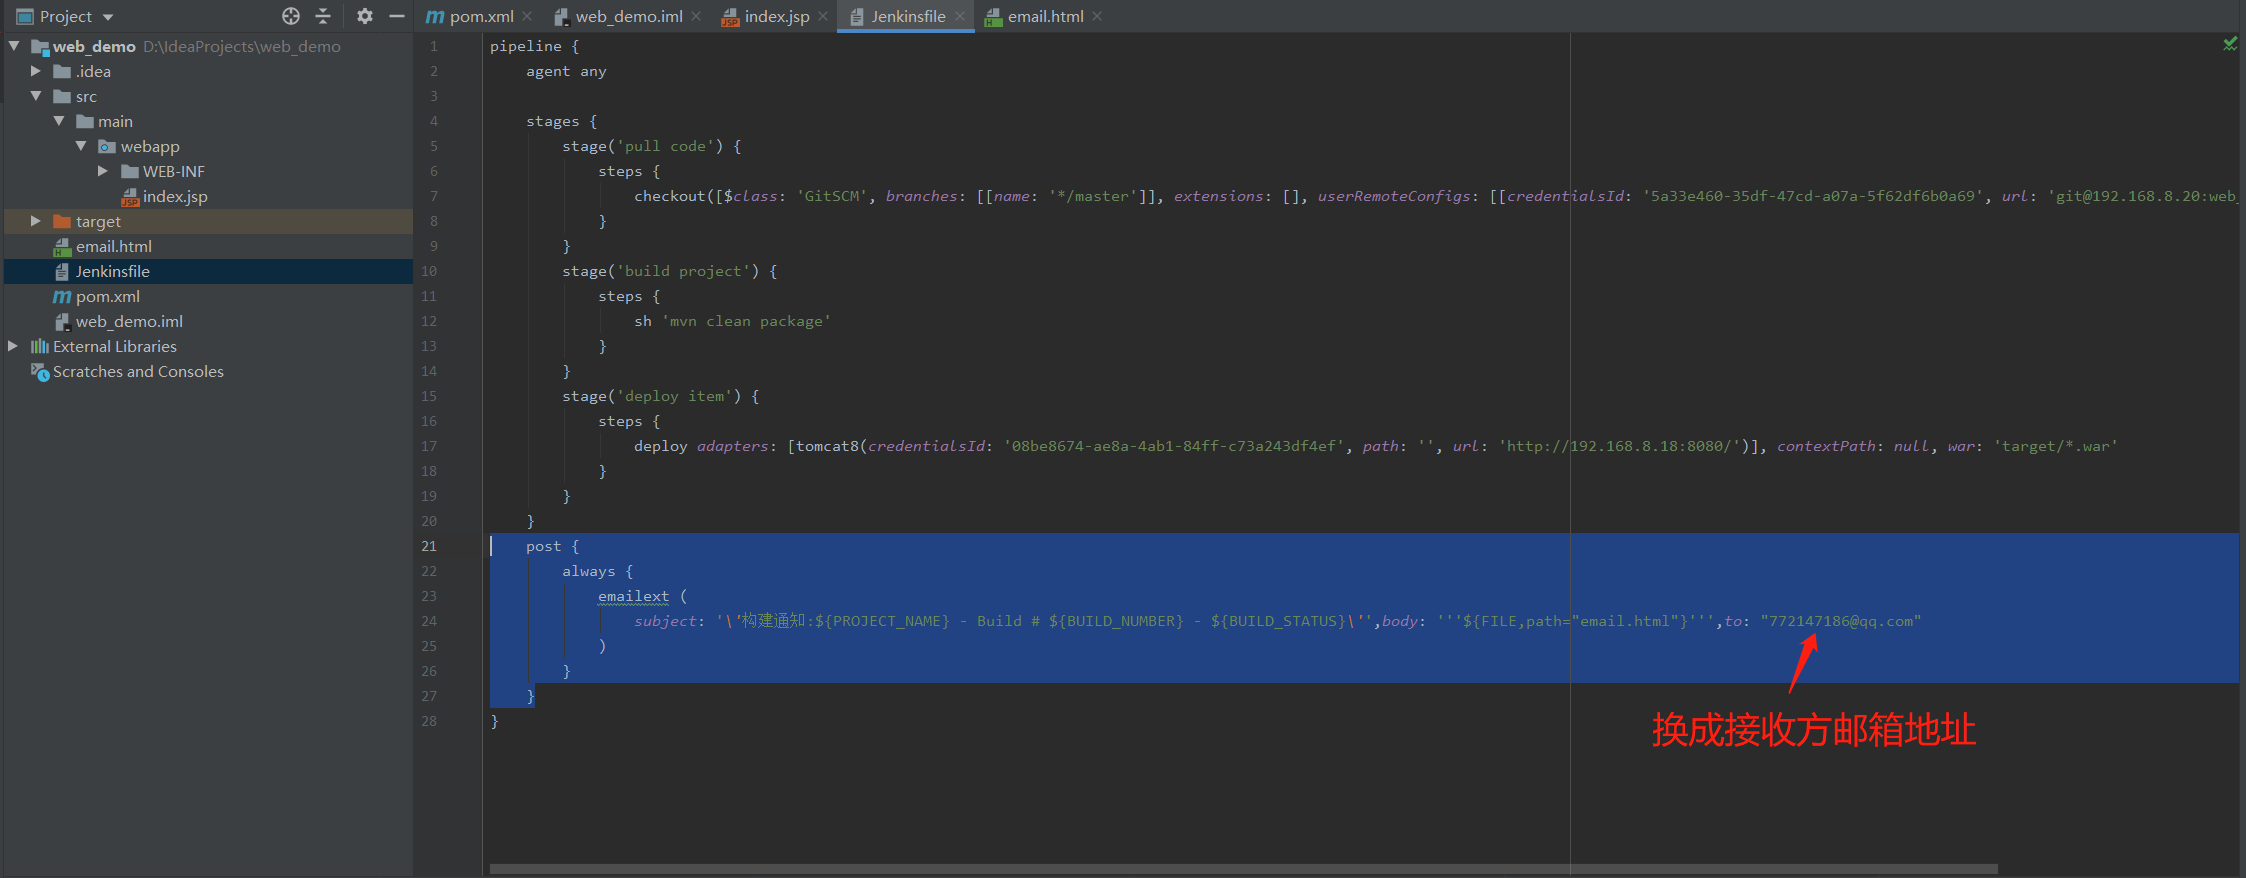The width and height of the screenshot is (2246, 878).
Task: Click the 'deploy item' stage string
Action: click(x=674, y=396)
